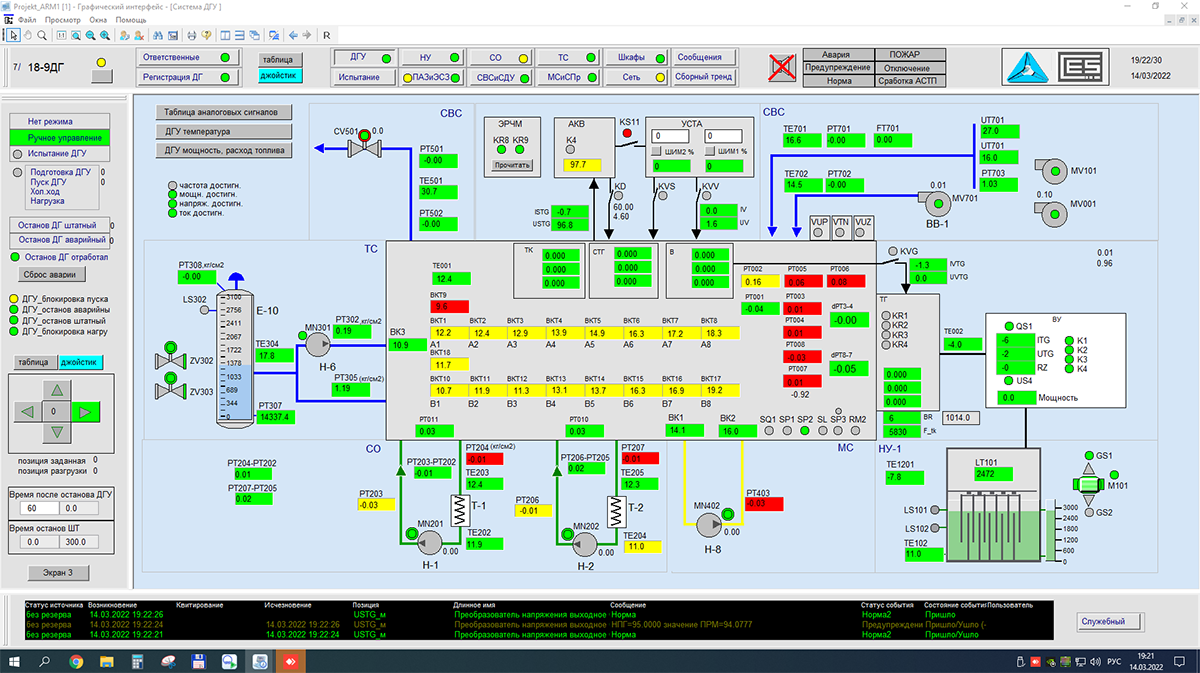Click the MV701 fan BB-1 symbol
This screenshot has width=1200, height=673.
point(937,204)
